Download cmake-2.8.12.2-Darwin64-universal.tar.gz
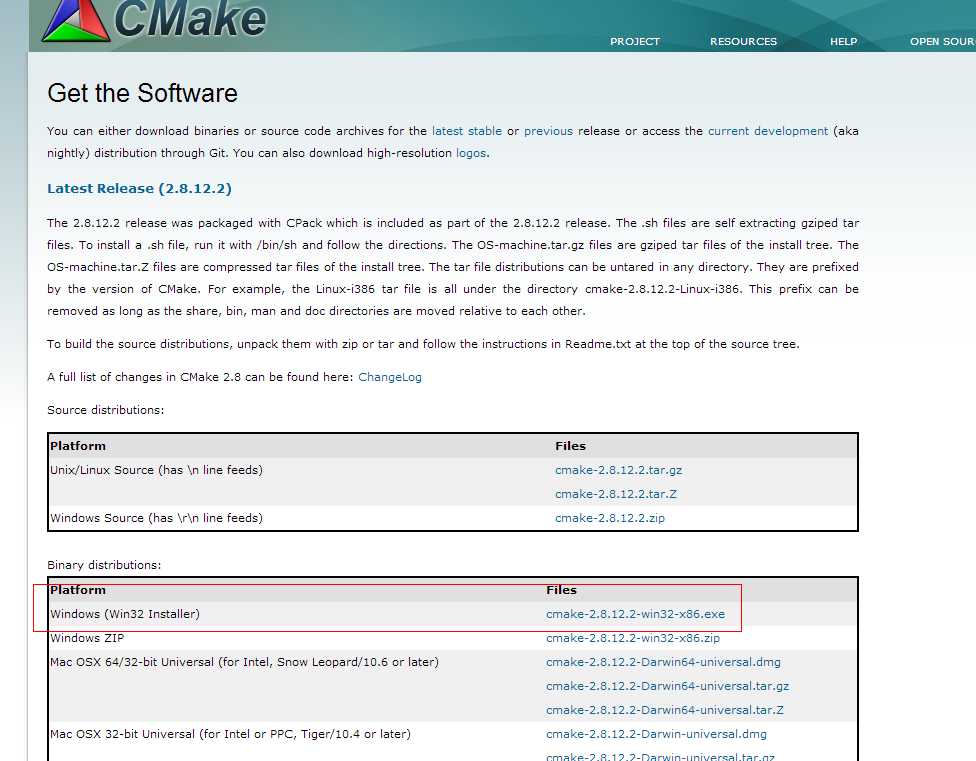 [x=667, y=686]
